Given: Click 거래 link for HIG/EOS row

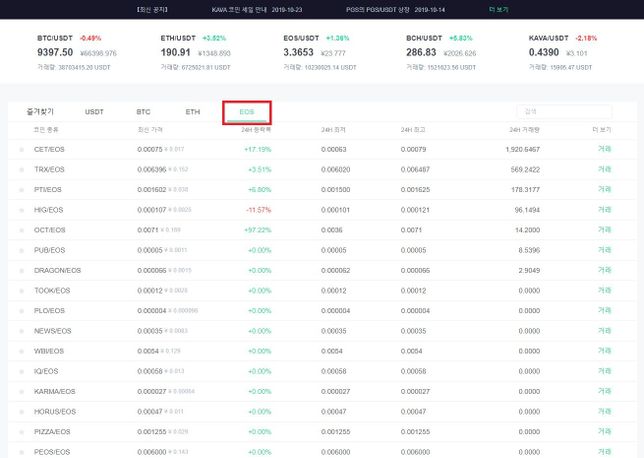Looking at the screenshot, I should point(604,209).
